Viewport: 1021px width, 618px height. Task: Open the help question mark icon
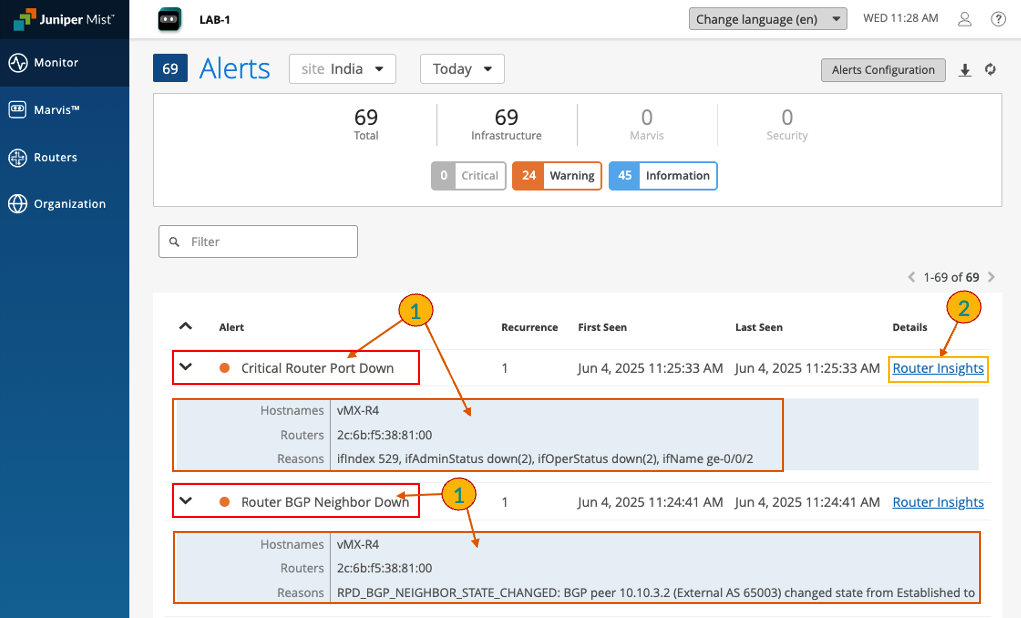[x=998, y=19]
